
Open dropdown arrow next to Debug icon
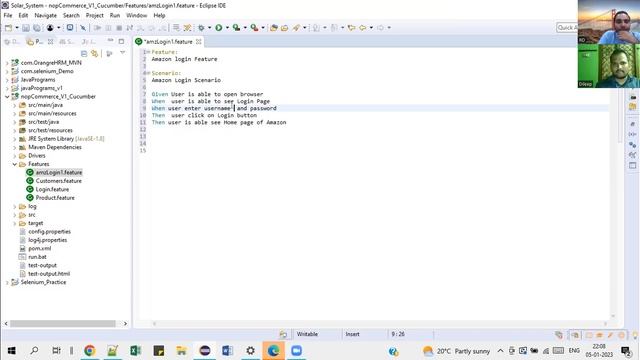pyautogui.click(x=209, y=28)
